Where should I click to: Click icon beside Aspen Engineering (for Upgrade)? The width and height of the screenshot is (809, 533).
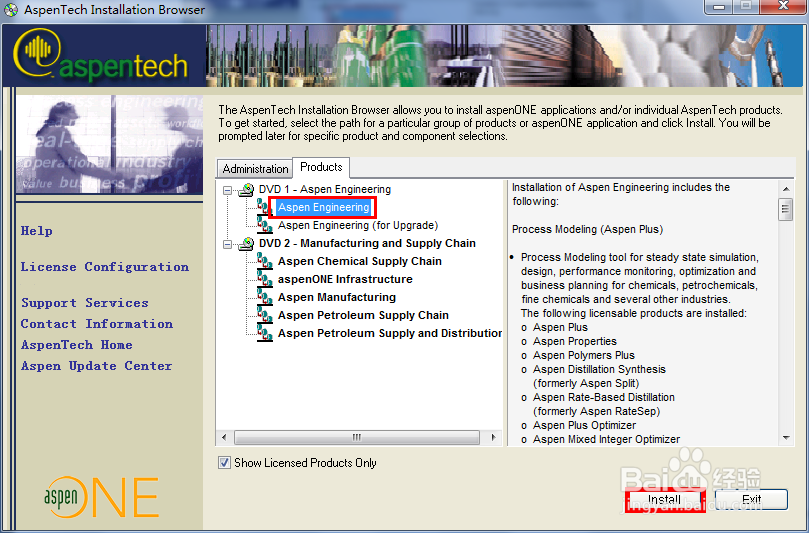pos(265,225)
